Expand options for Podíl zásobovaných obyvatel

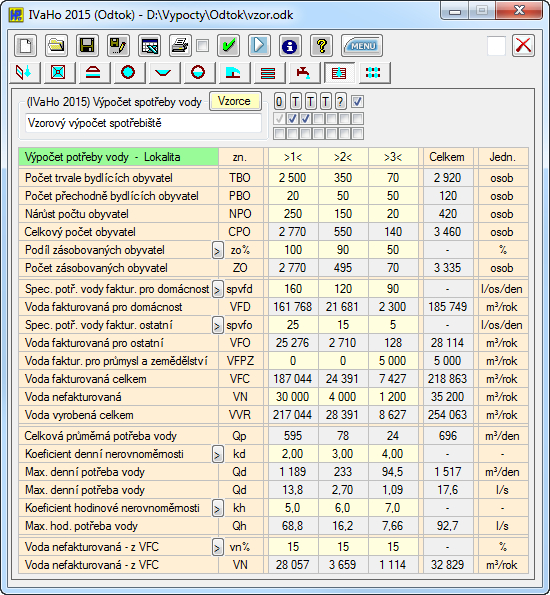point(217,251)
